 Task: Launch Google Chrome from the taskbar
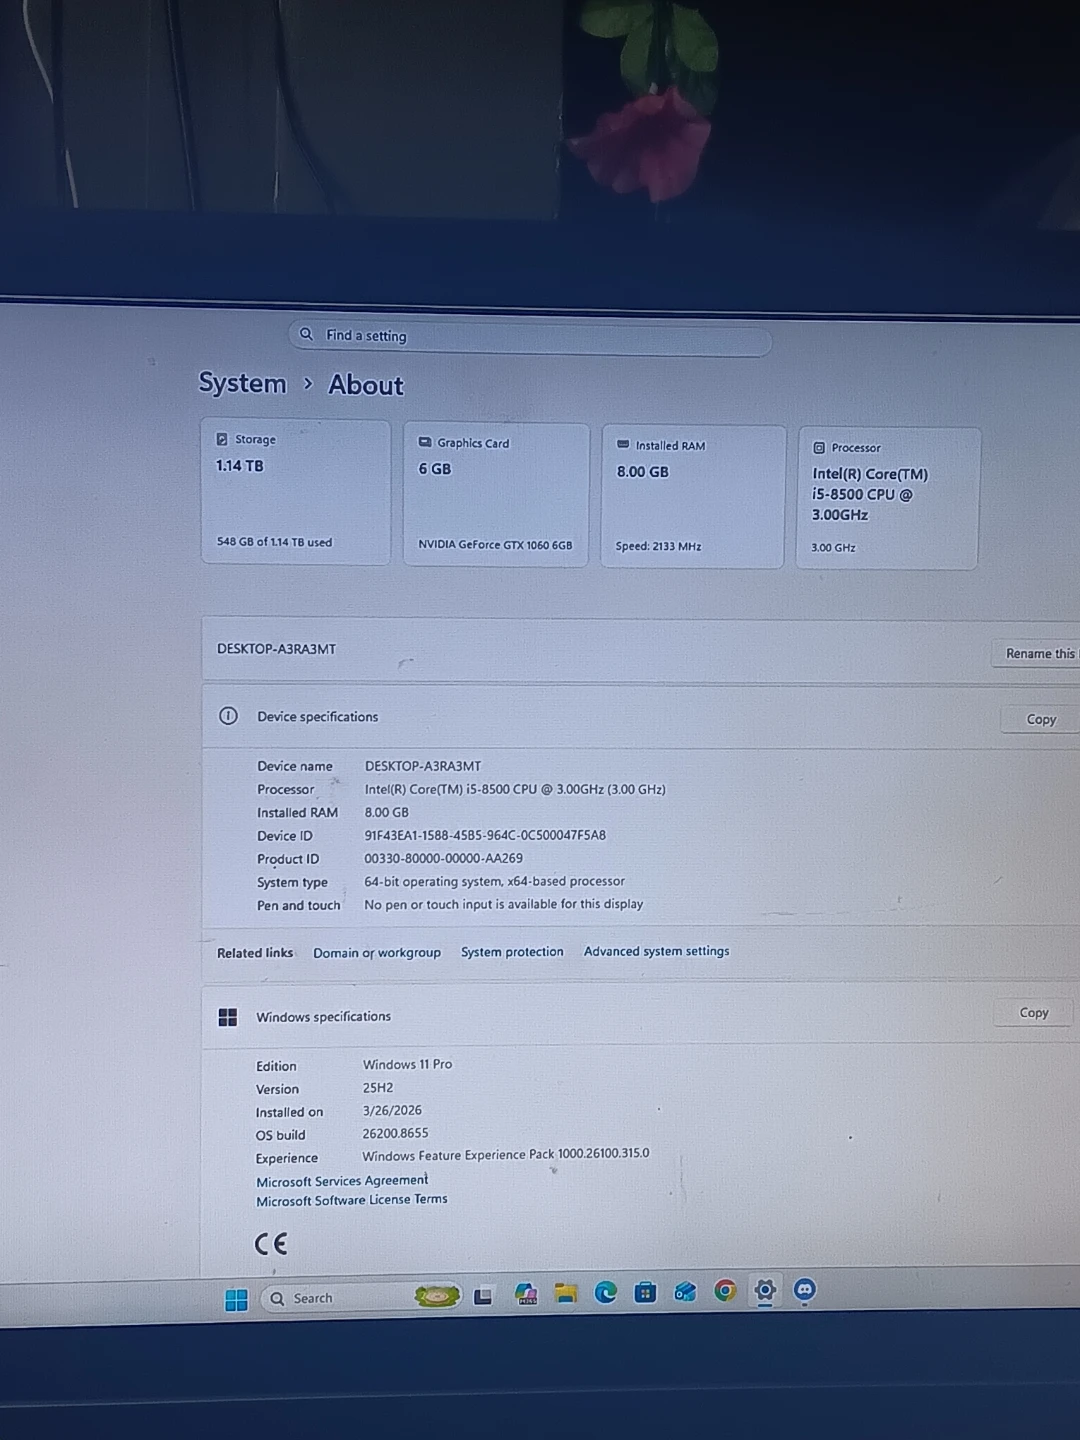tap(725, 1291)
